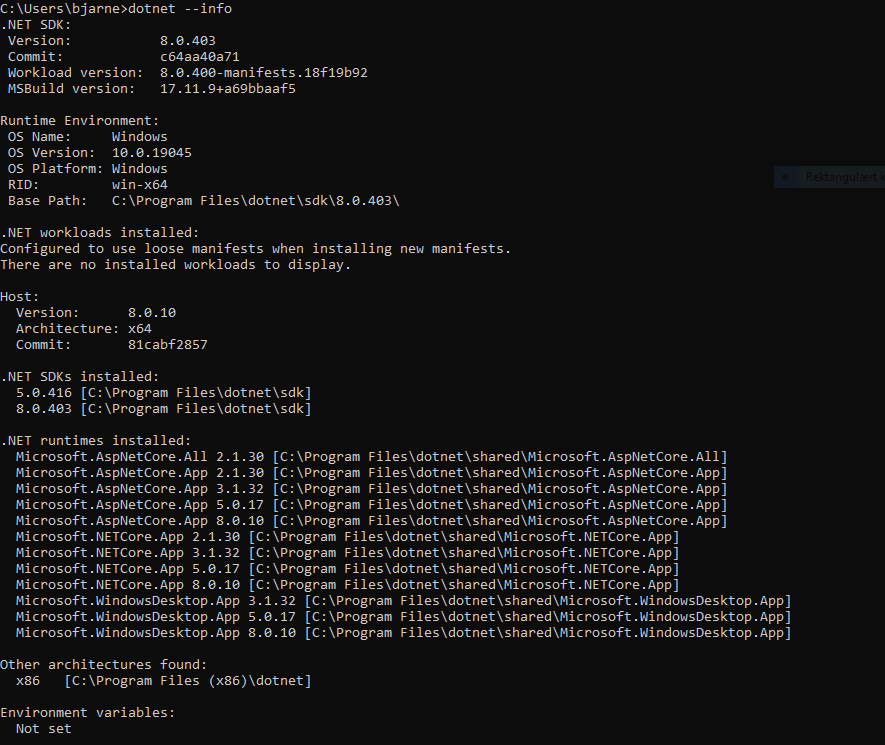Click the Microsoft.WindowsDesktop.App 5.0.17 runtime entry
Viewport: 885px width, 745px height.
[404, 616]
